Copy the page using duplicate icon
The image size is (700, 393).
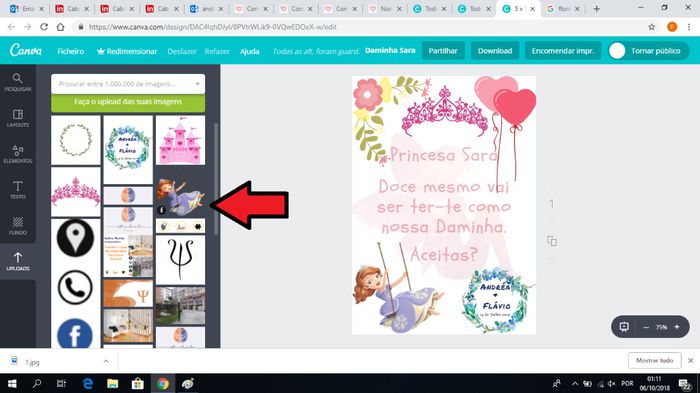tap(552, 241)
